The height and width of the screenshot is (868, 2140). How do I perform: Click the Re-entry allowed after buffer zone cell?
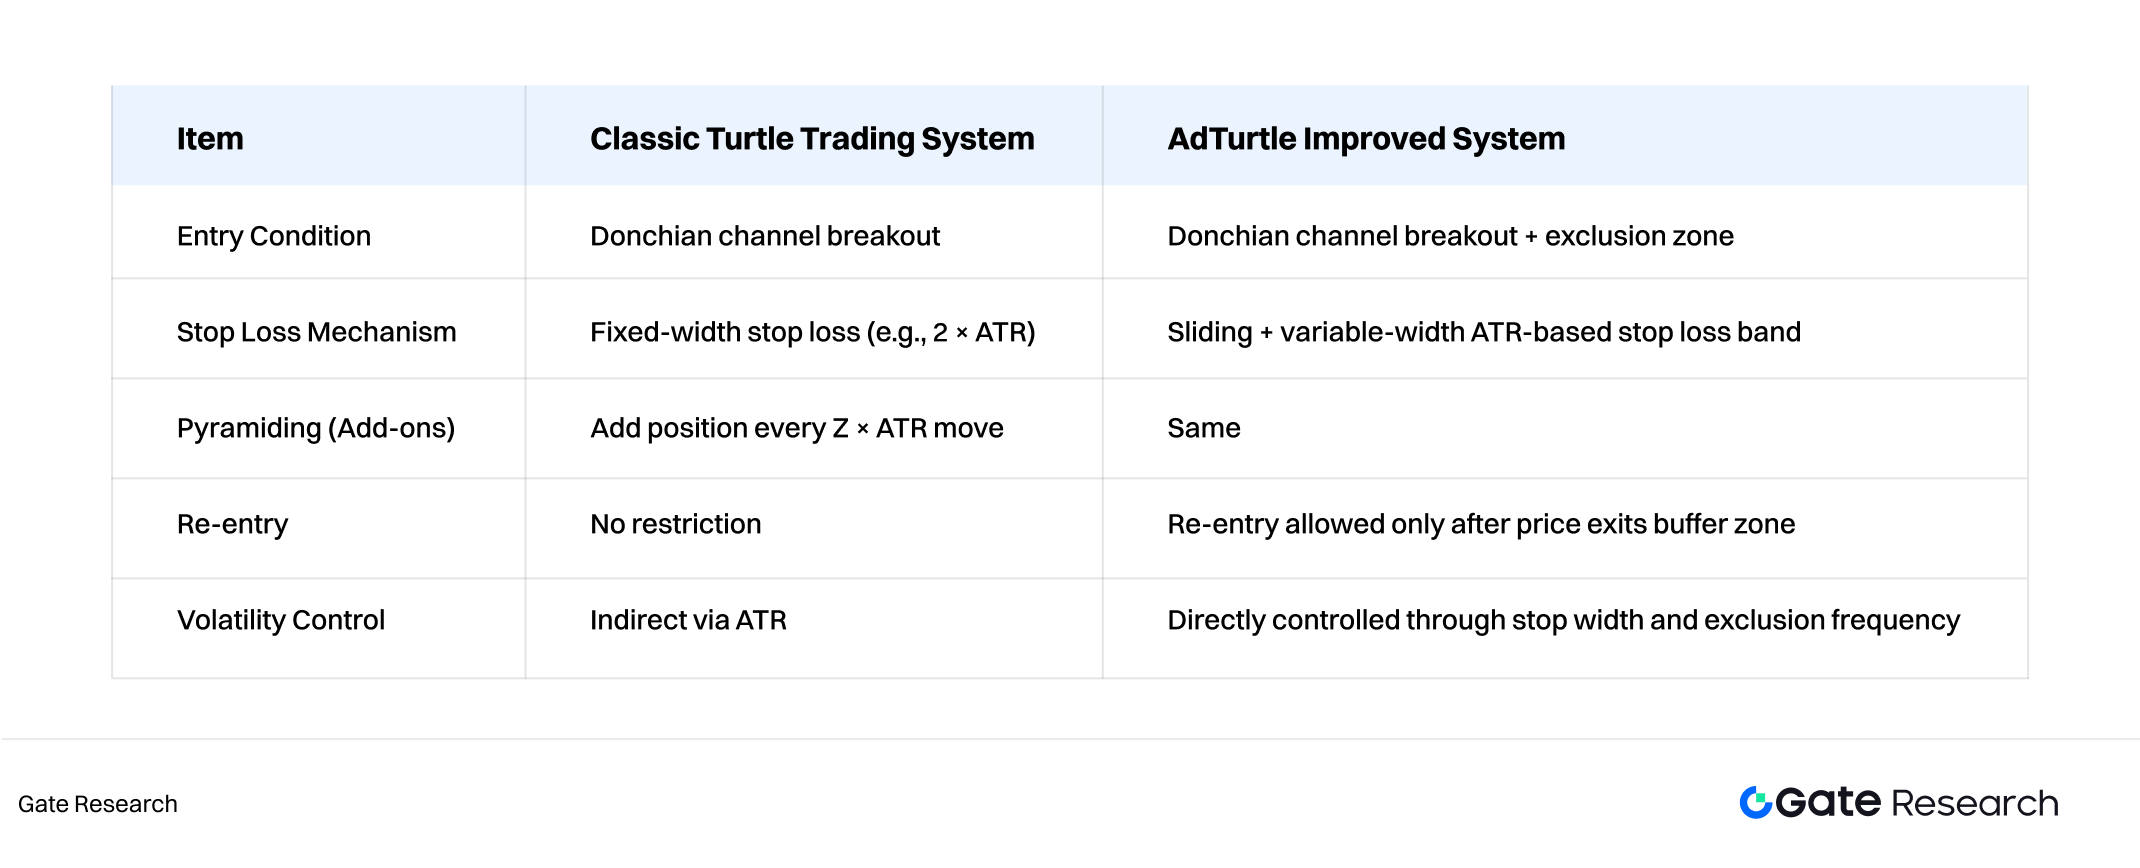pos(1481,524)
